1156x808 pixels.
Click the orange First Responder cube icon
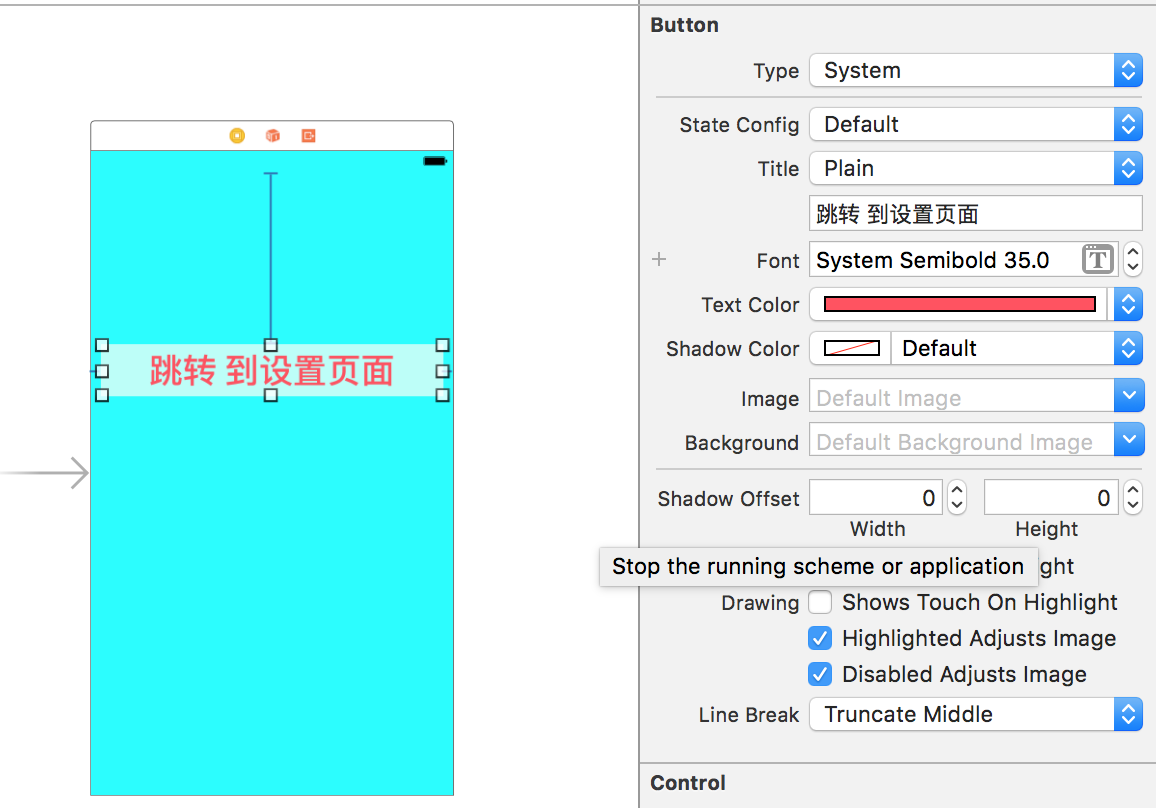(x=273, y=136)
